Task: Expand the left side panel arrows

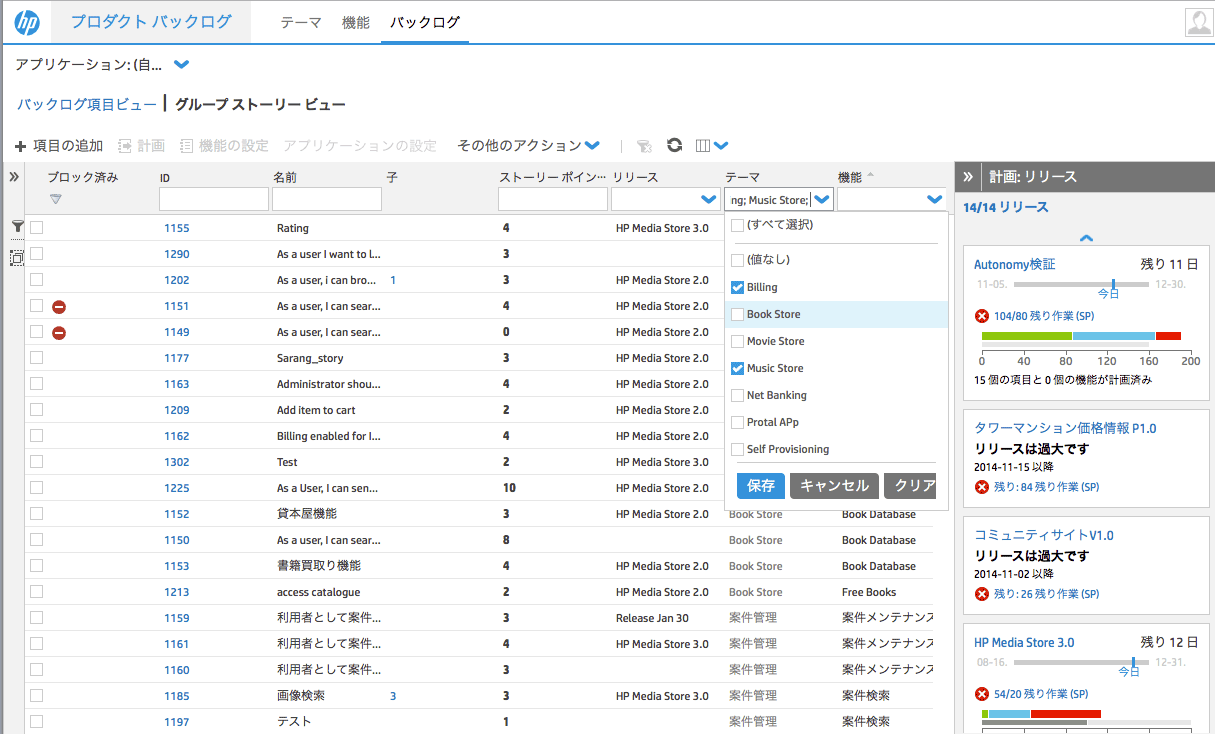Action: point(14,176)
